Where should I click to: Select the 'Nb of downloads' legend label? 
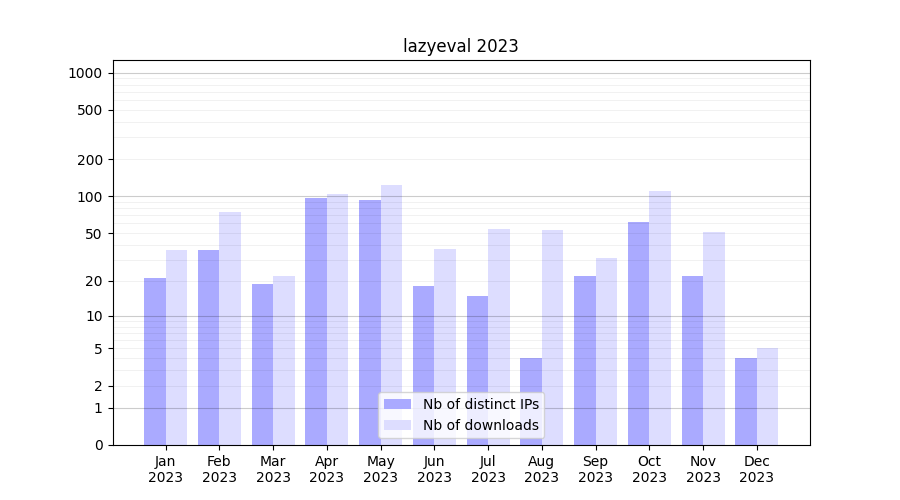[x=480, y=425]
